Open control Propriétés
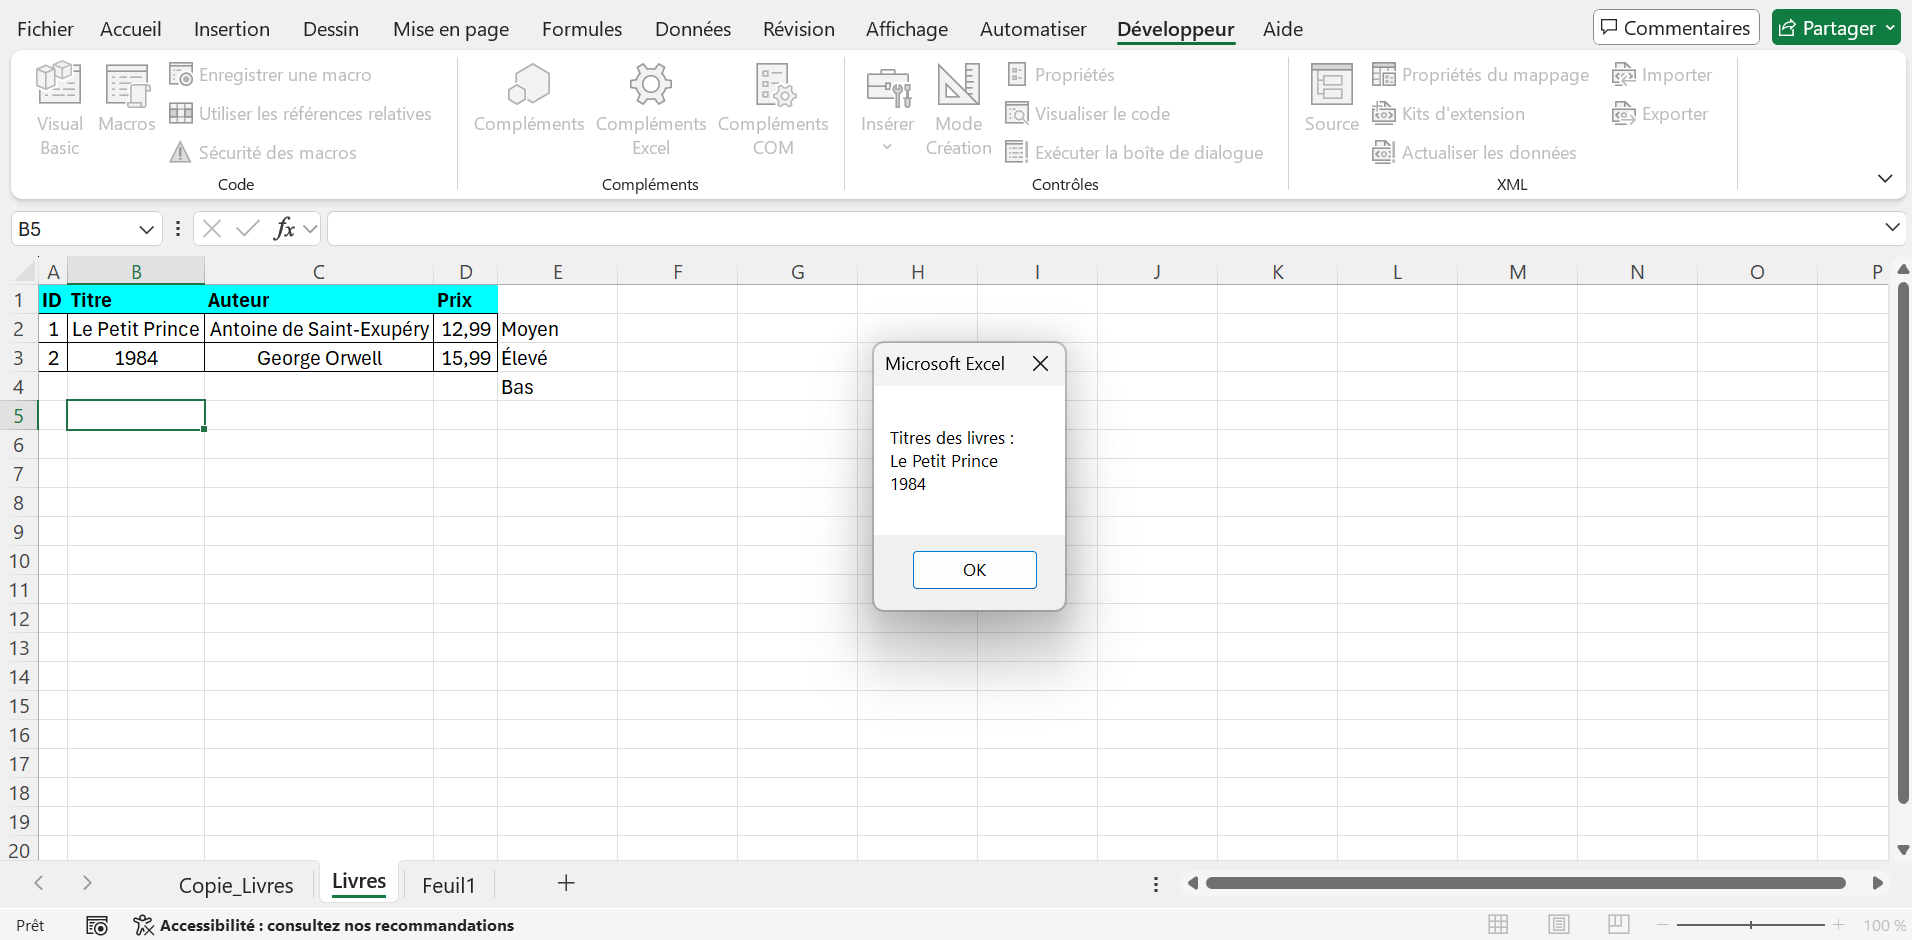This screenshot has height=940, width=1912. click(1060, 75)
